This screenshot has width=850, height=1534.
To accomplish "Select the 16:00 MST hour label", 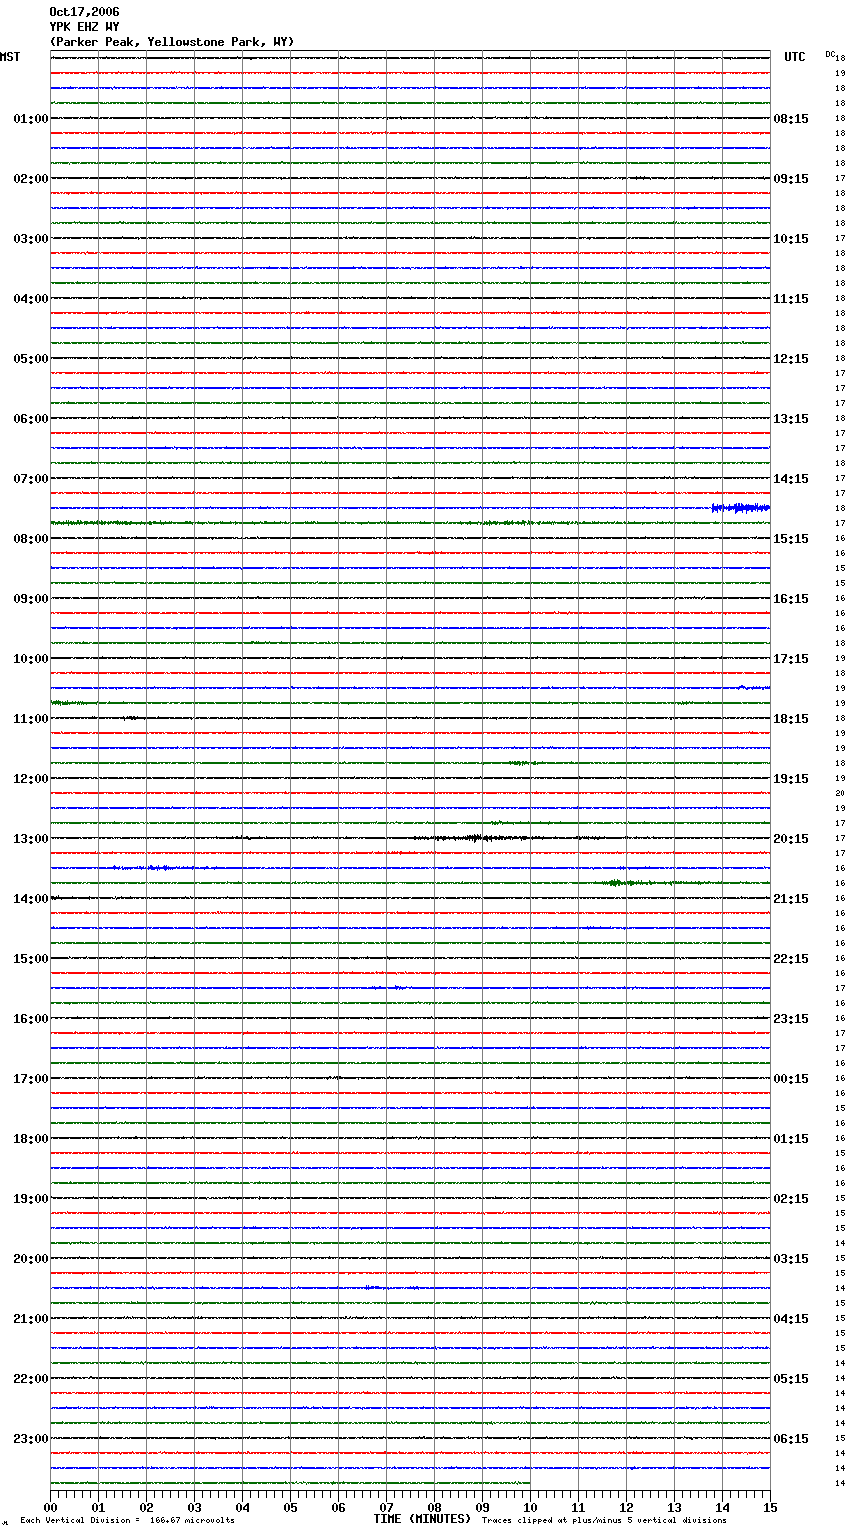I will click(x=31, y=1019).
